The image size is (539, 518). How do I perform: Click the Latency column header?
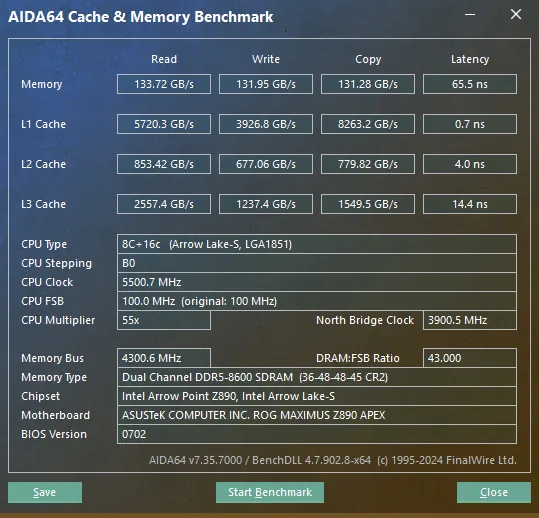click(x=470, y=59)
